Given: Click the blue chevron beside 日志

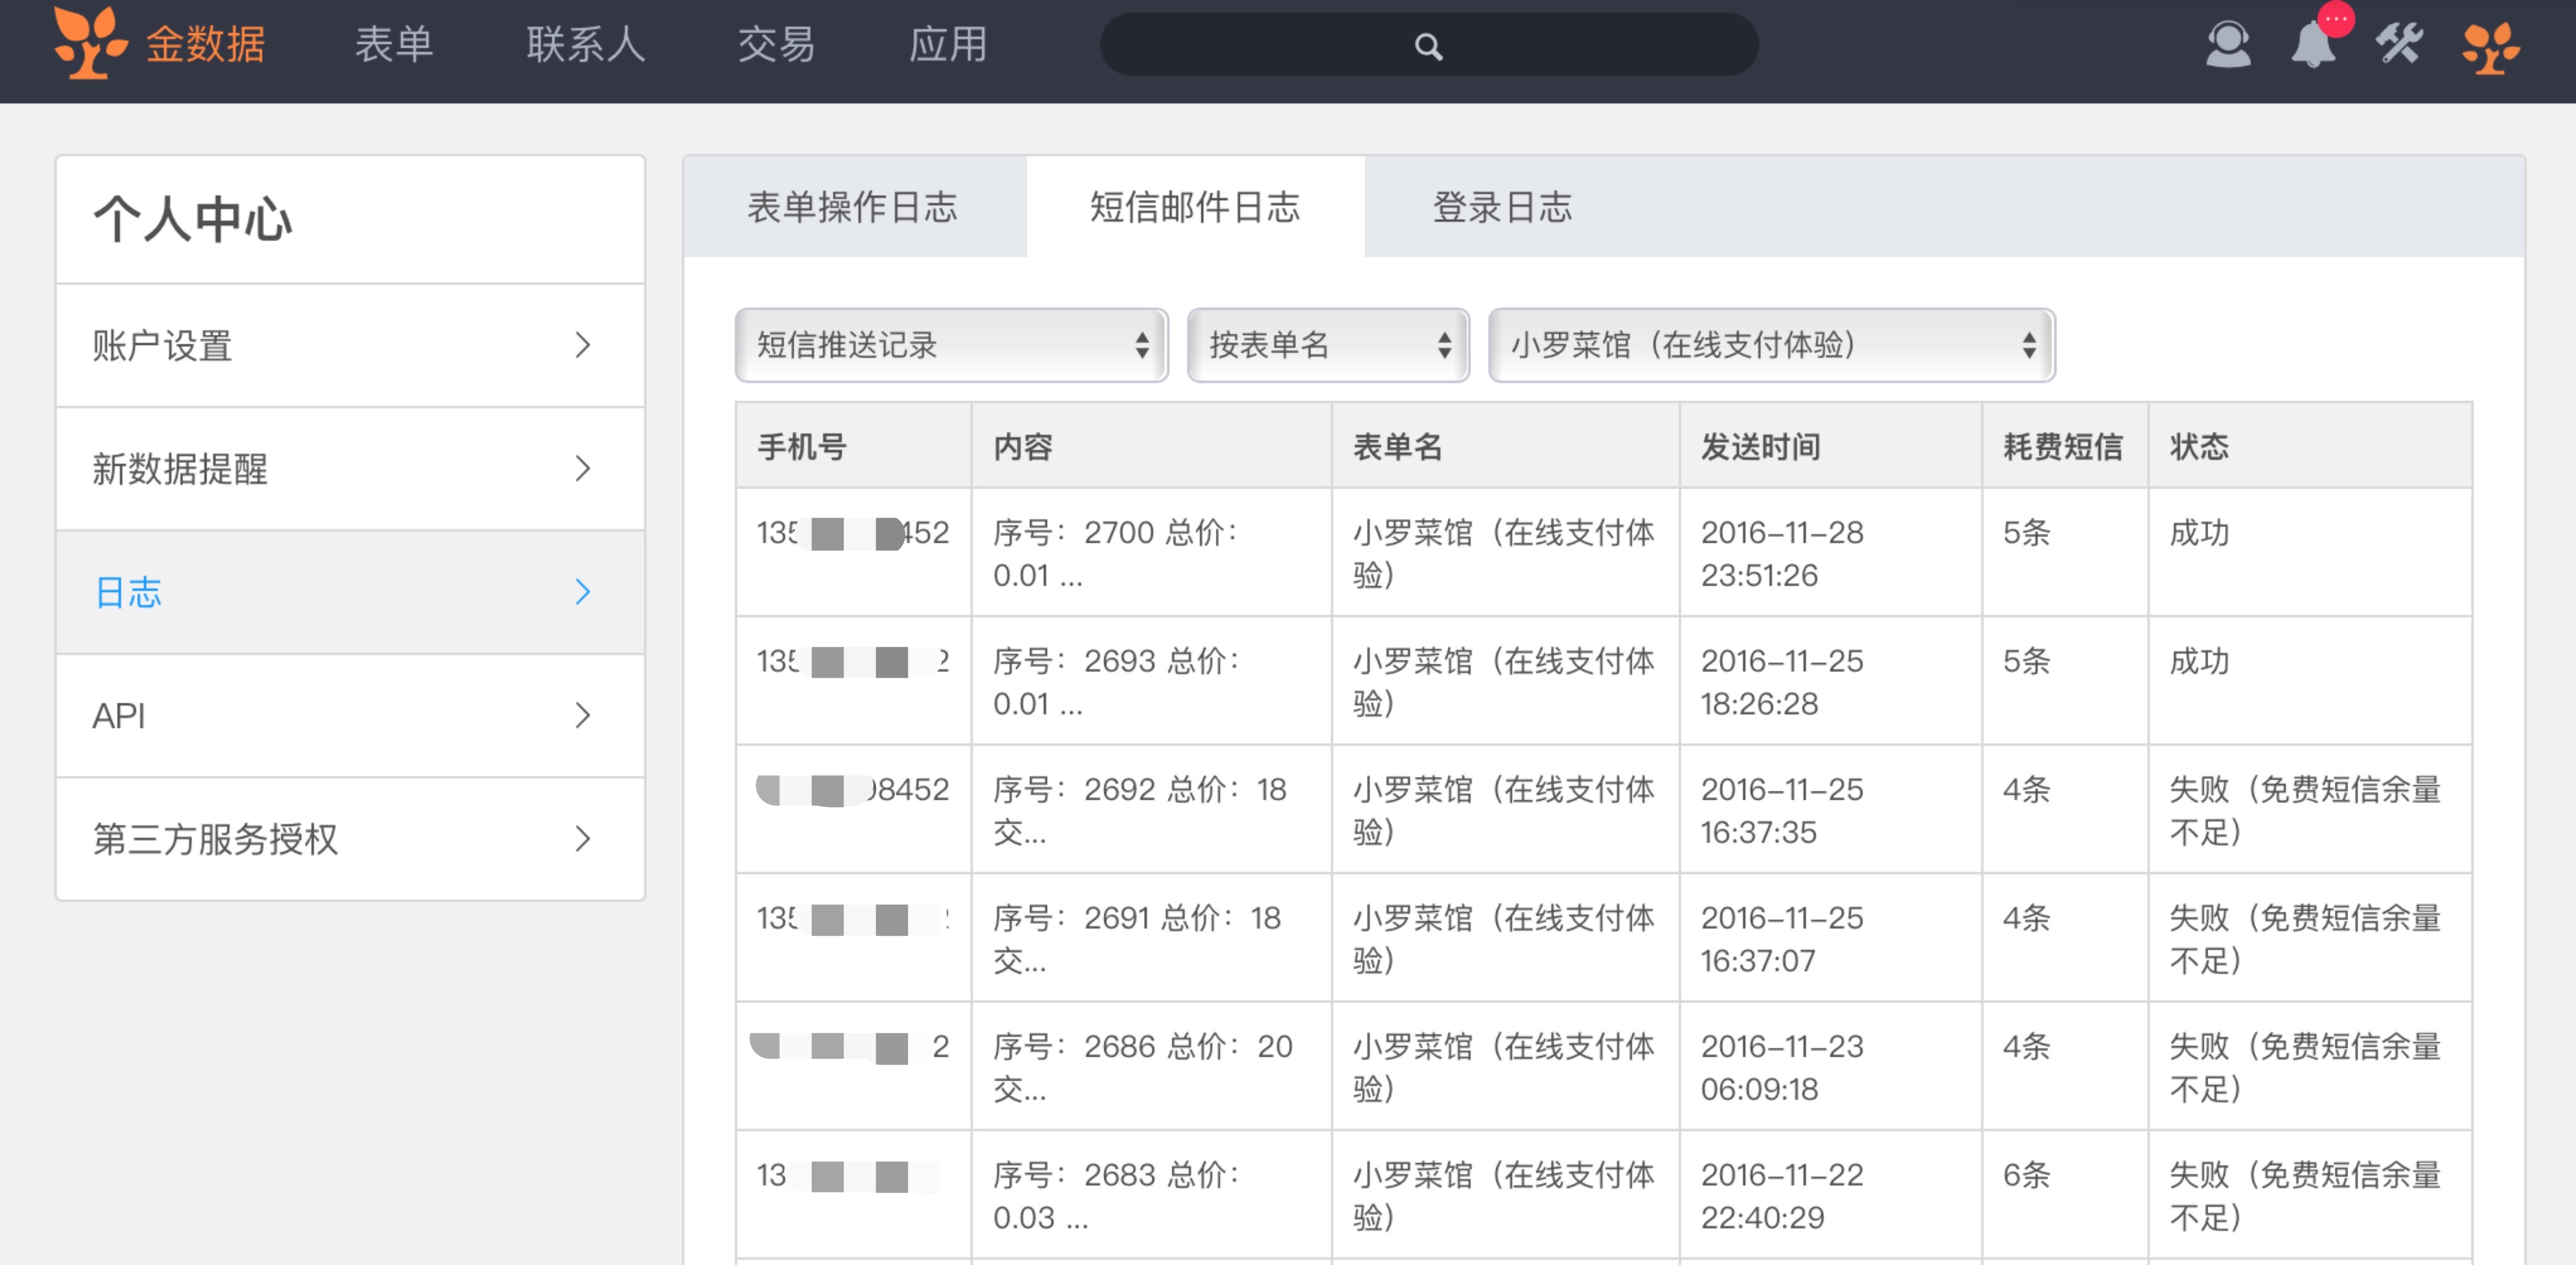Looking at the screenshot, I should click(x=583, y=592).
